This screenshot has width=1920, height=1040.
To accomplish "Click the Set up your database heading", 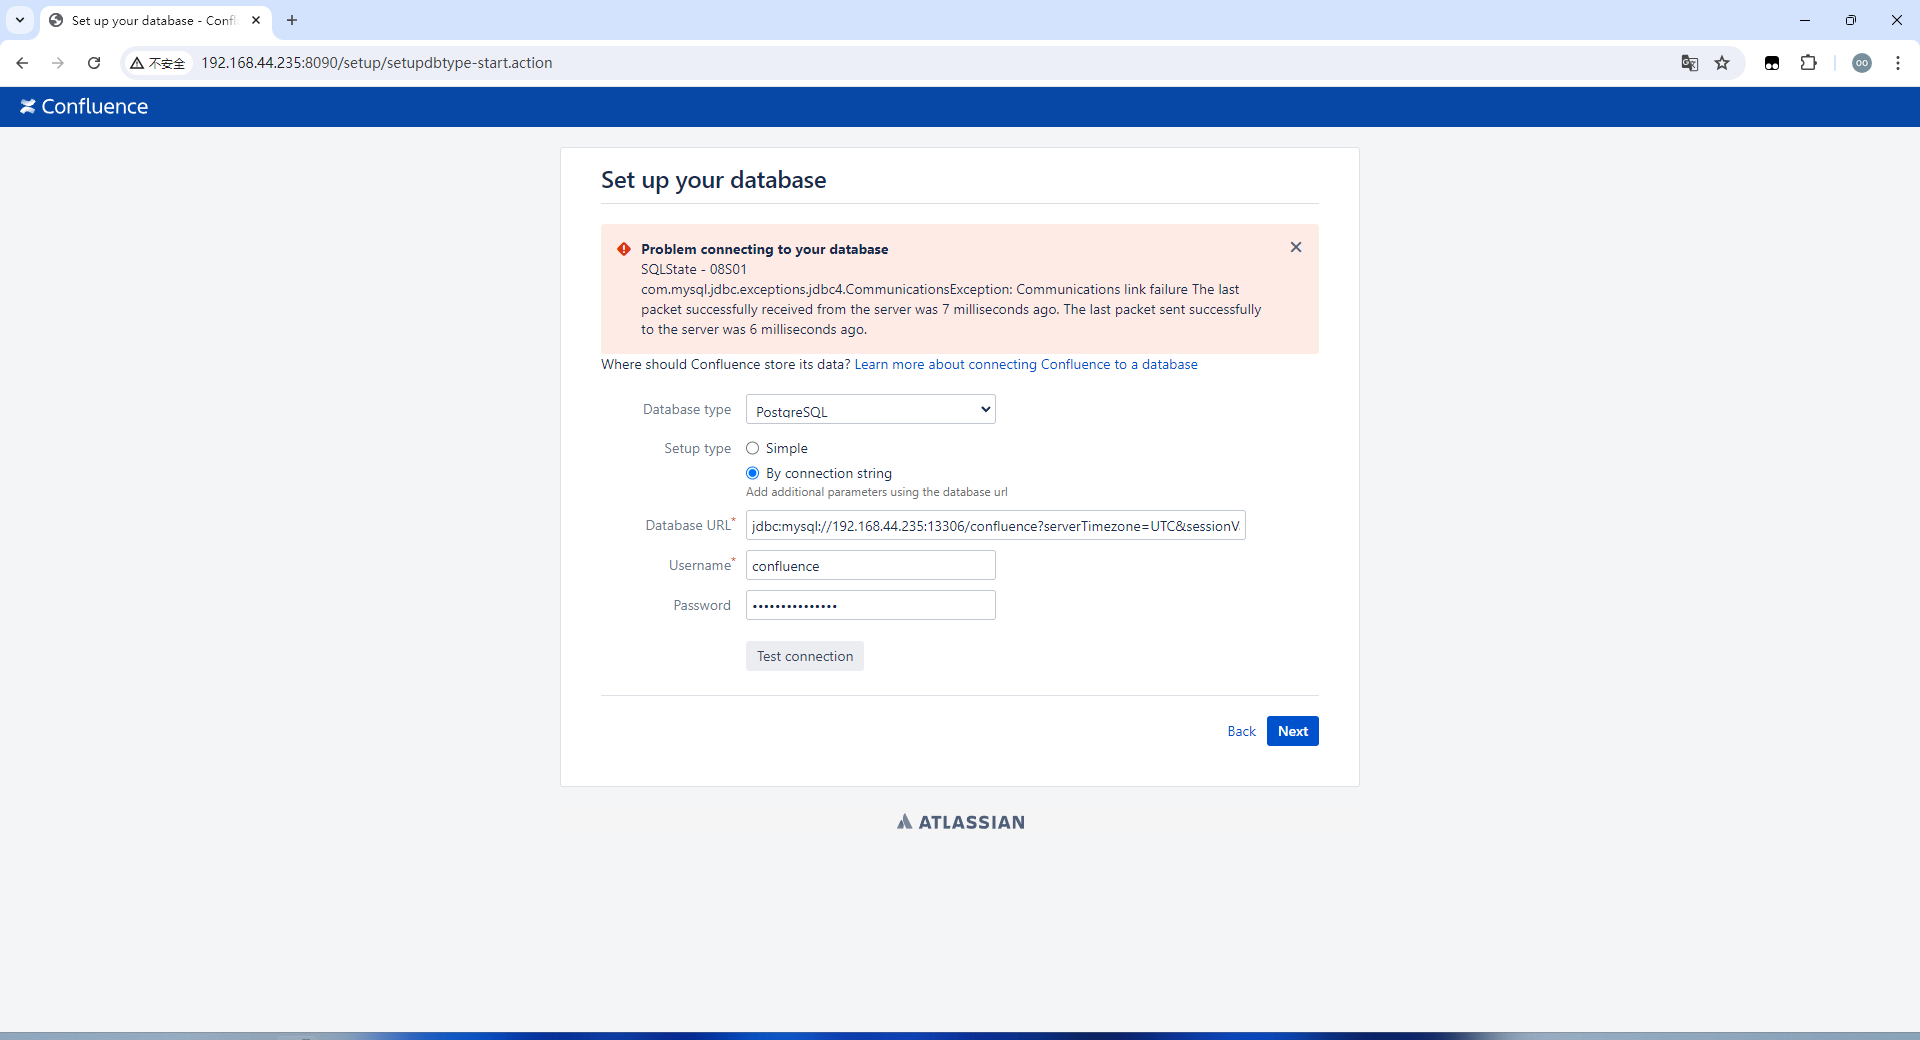I will coord(714,180).
